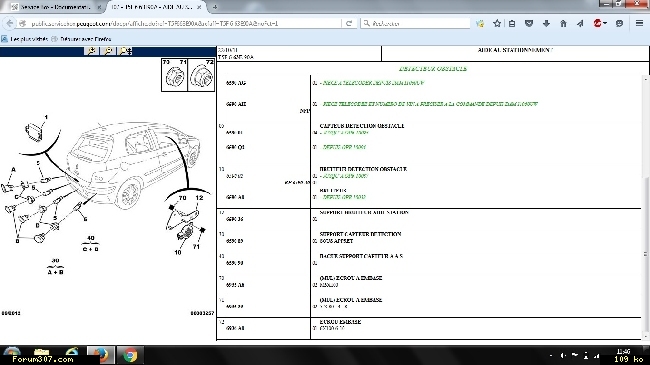The width and height of the screenshot is (650, 365).
Task: Open the Firefox hamburger menu
Action: click(x=639, y=23)
